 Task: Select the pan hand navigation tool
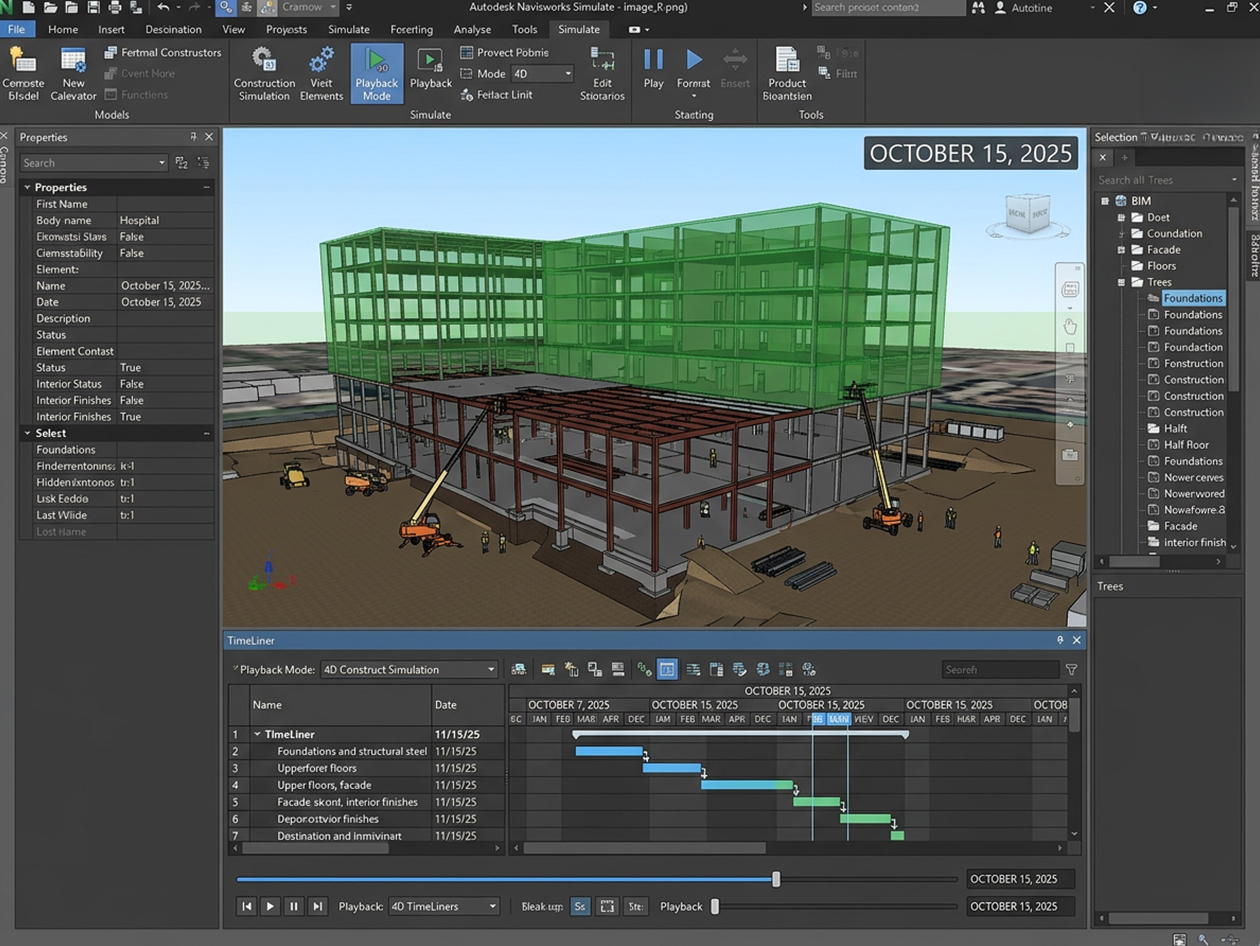pyautogui.click(x=1069, y=326)
